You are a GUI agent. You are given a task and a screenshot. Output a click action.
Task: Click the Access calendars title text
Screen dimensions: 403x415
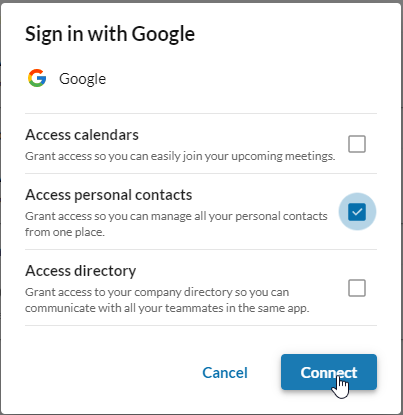(x=82, y=135)
